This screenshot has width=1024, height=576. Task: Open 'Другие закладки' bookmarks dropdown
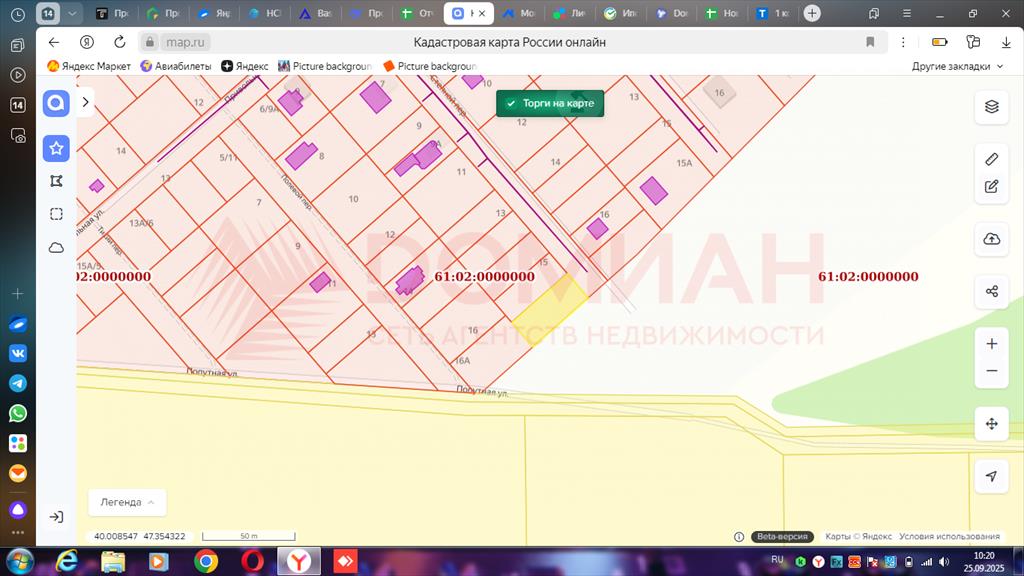coord(957,66)
